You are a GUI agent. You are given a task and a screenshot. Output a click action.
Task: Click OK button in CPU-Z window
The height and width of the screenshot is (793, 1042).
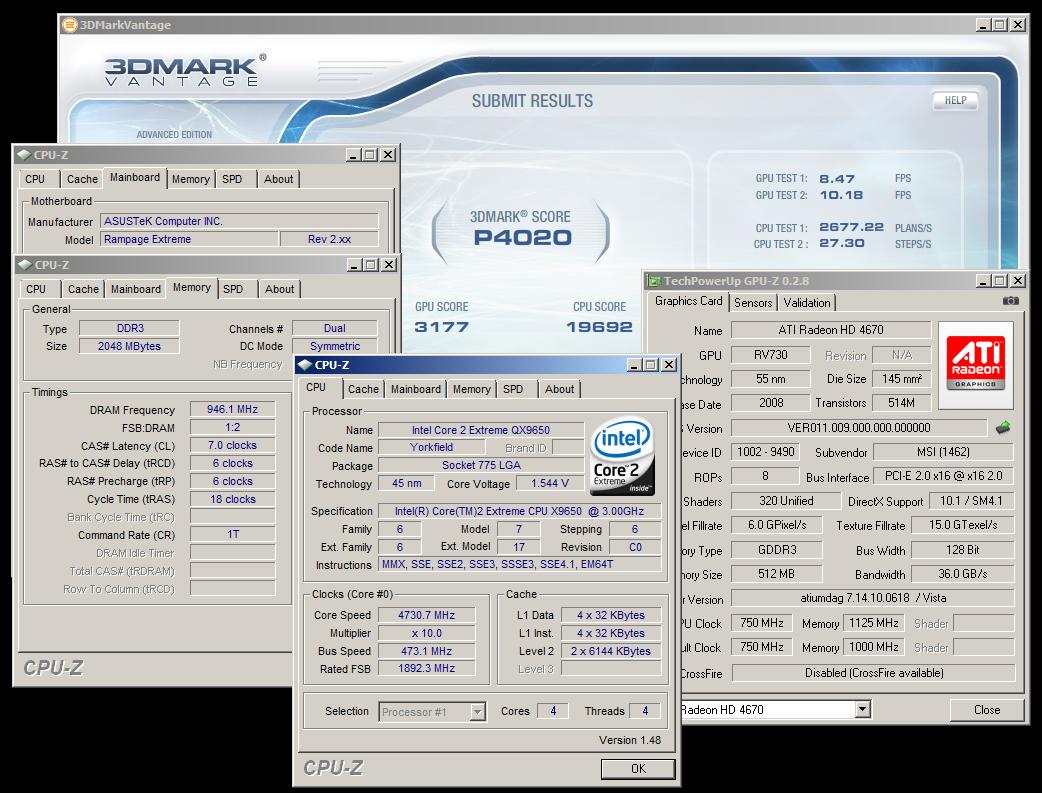(x=638, y=769)
